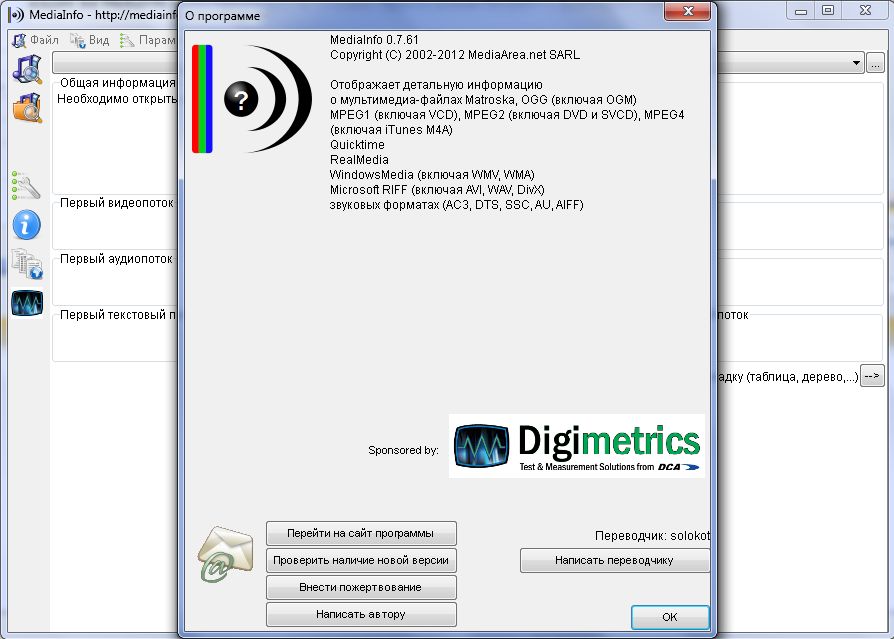The image size is (894, 639).
Task: Maximize the MediaInfo main window
Action: (x=828, y=10)
